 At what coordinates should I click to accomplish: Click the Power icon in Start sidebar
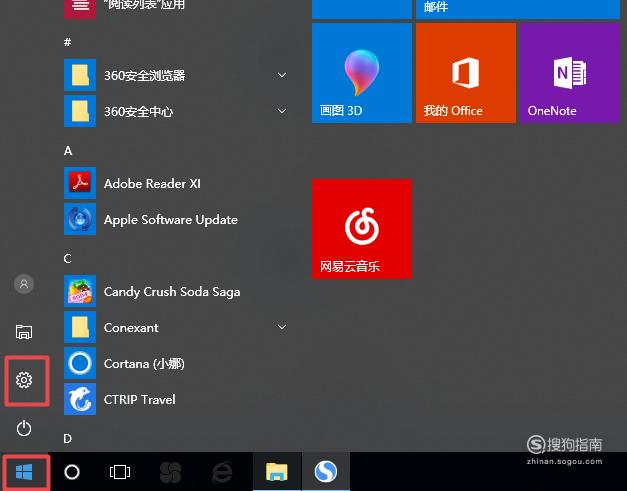(24, 428)
